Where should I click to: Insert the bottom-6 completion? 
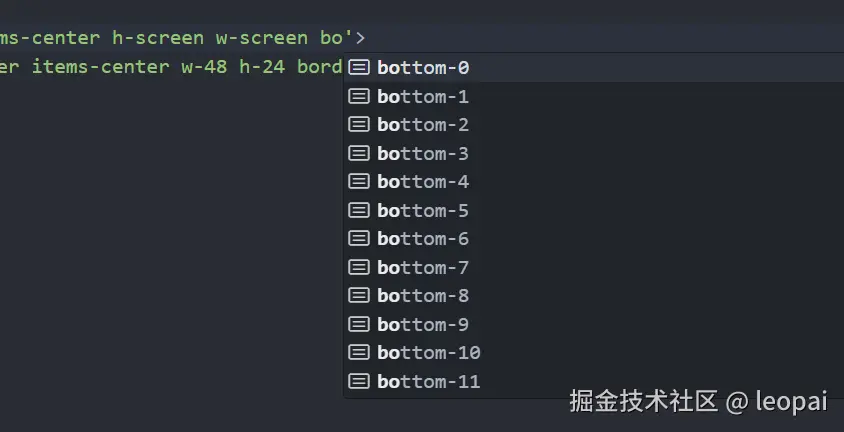click(x=423, y=239)
